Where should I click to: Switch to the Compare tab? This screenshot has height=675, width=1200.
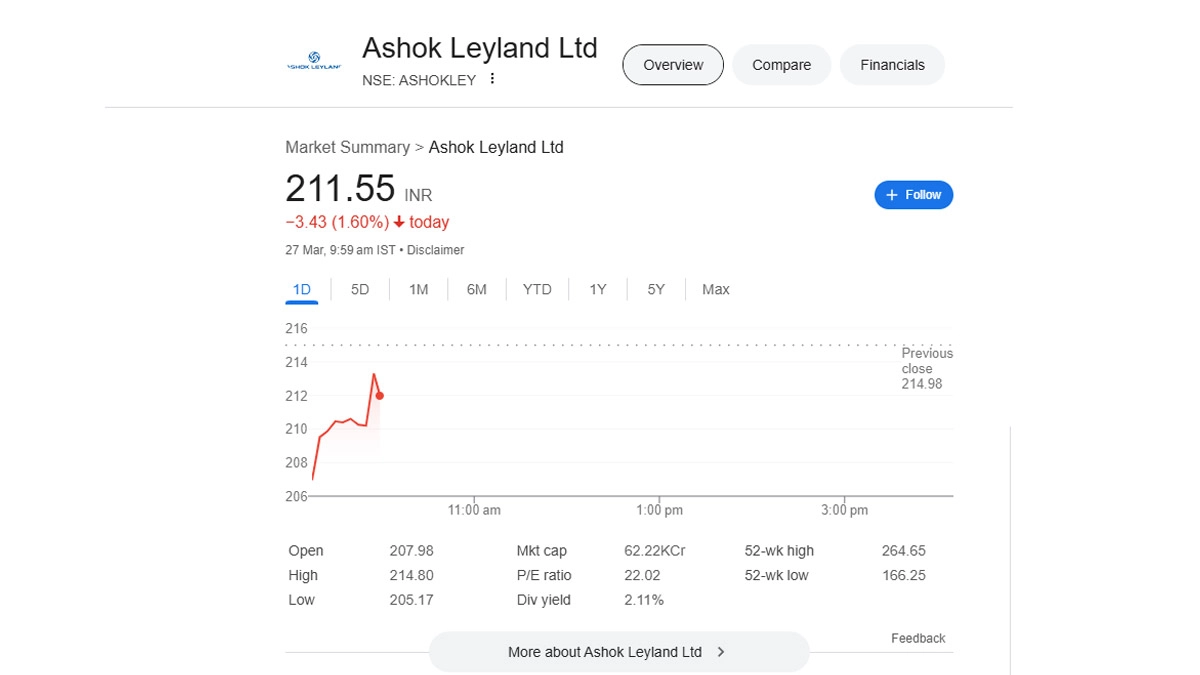coord(781,65)
